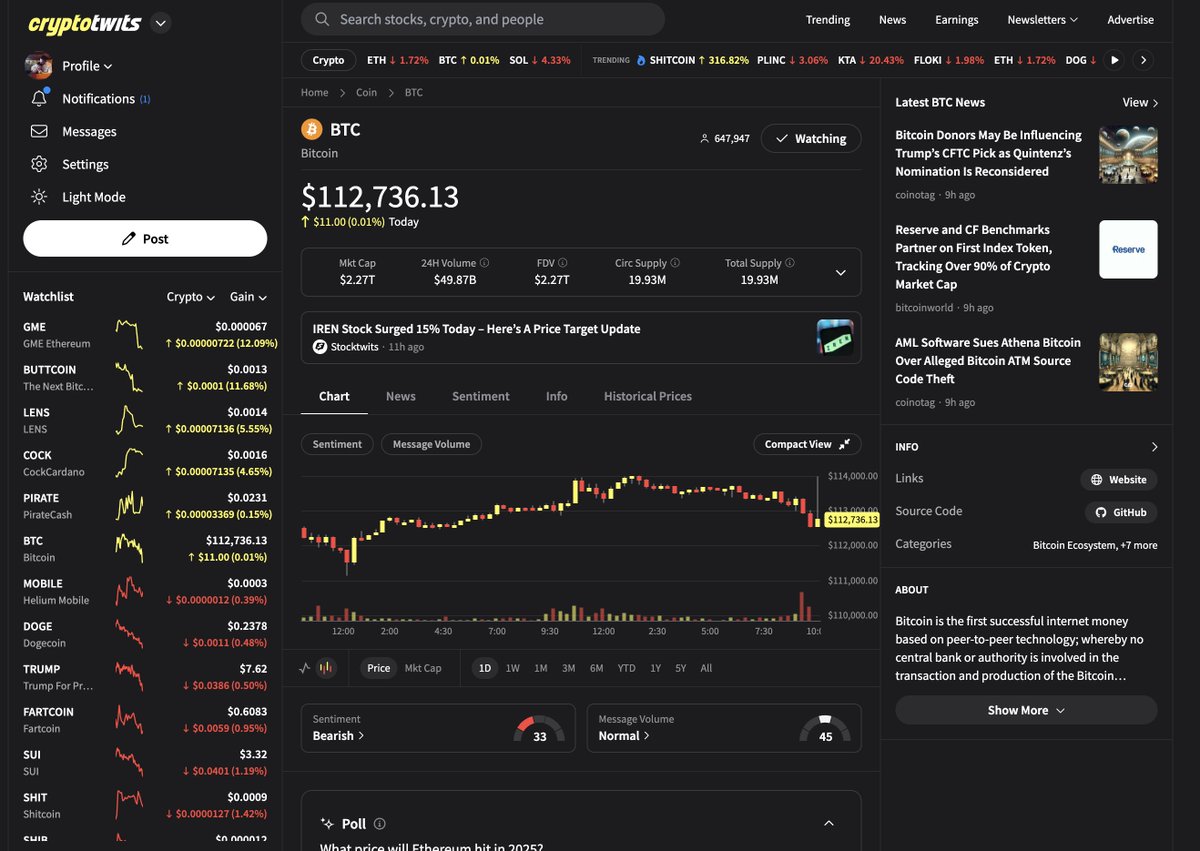Toggle the Message Volume chart overlay

pyautogui.click(x=431, y=444)
